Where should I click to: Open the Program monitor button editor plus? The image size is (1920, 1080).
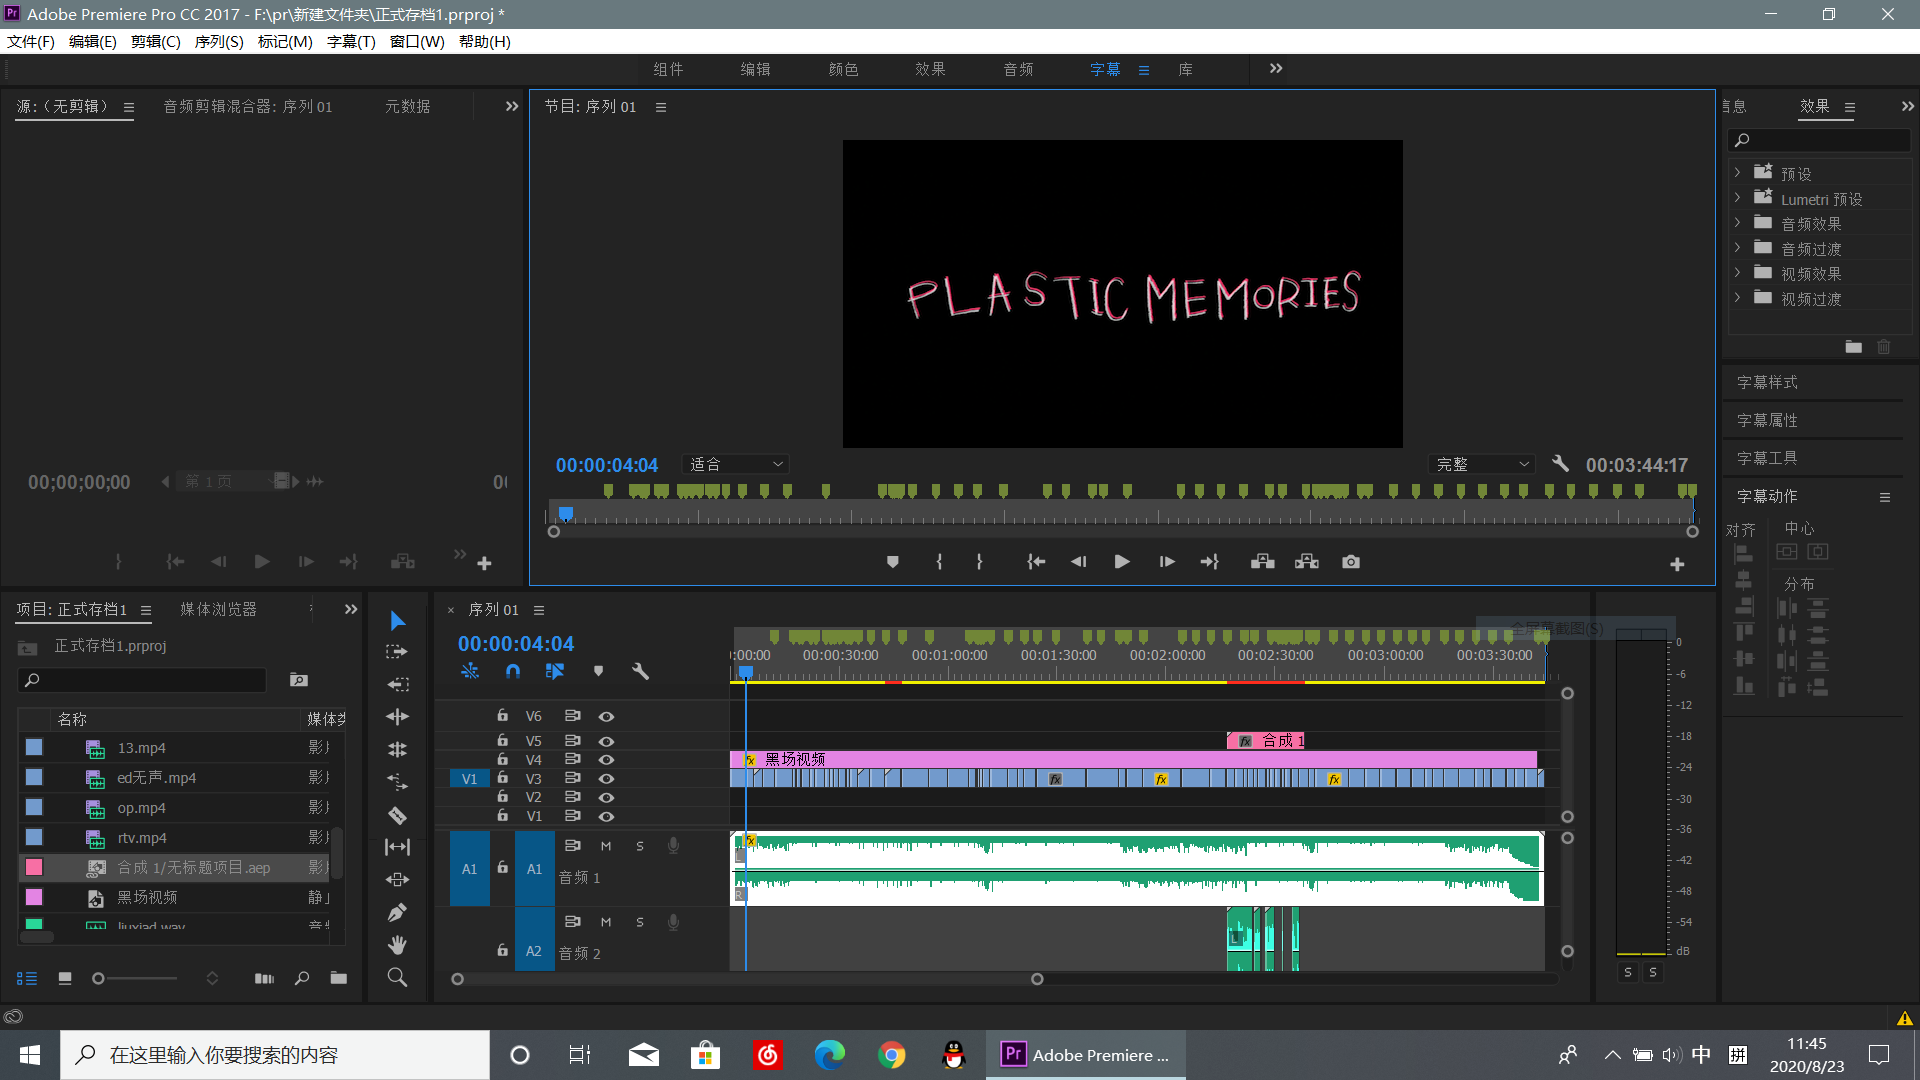tap(1677, 565)
